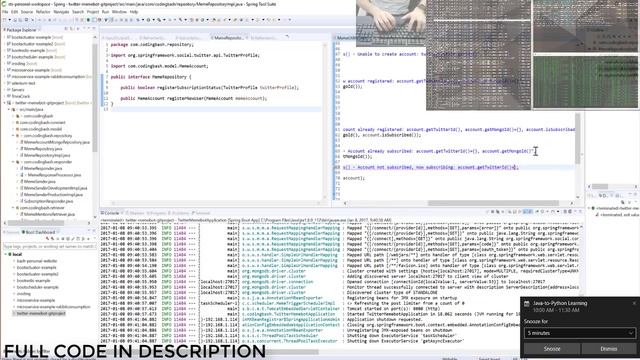The width and height of the screenshot is (640, 360).
Task: Select MemeSender.java in Package Explorer
Action: [39, 181]
